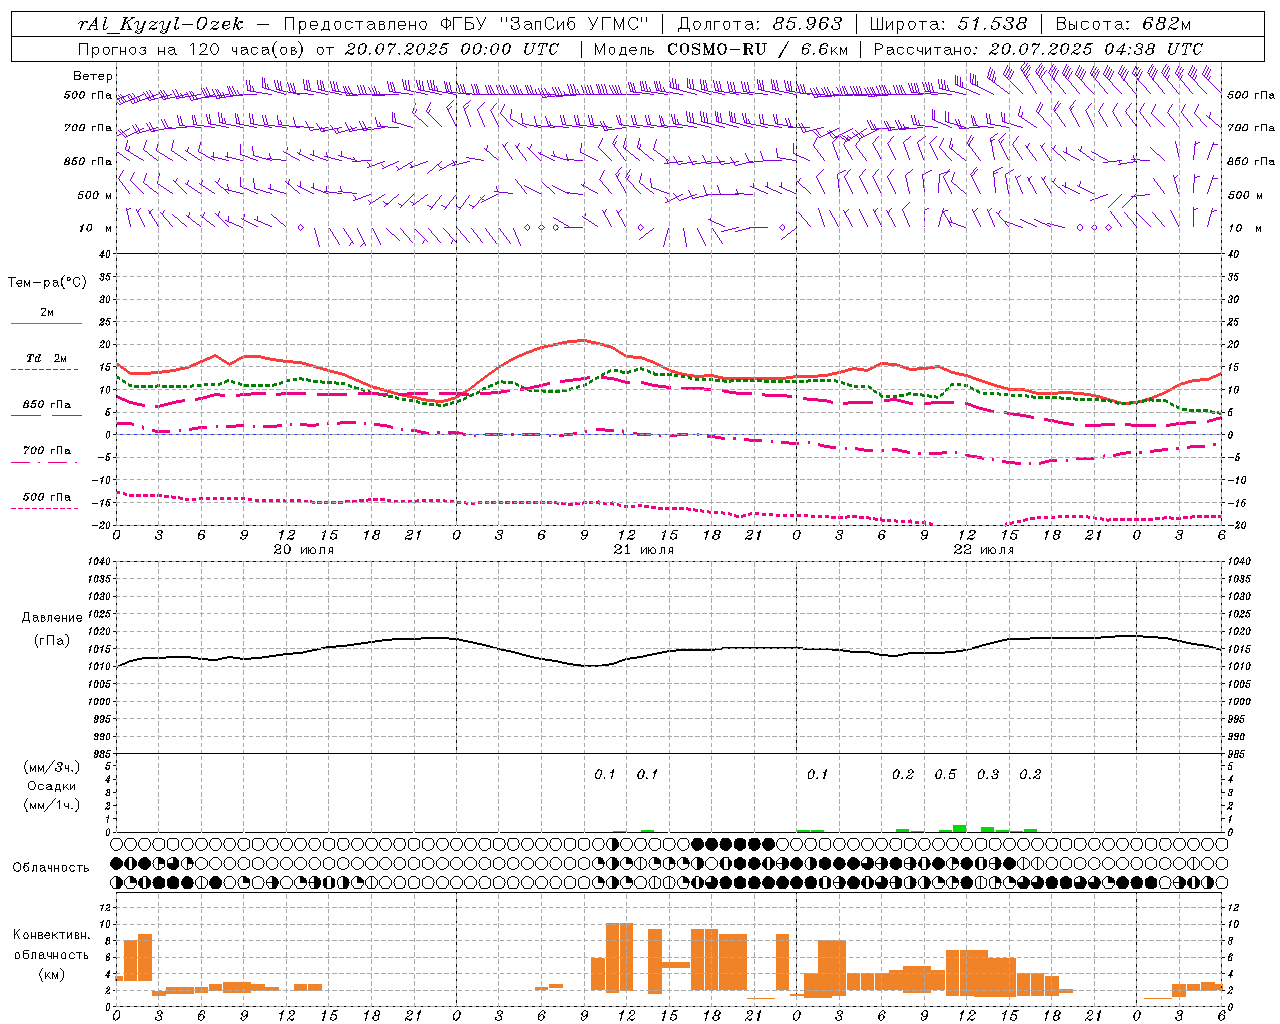
Task: Click the Рассчитано: 20.07.2025 04:38 UTC timestamp
Action: tap(1038, 49)
